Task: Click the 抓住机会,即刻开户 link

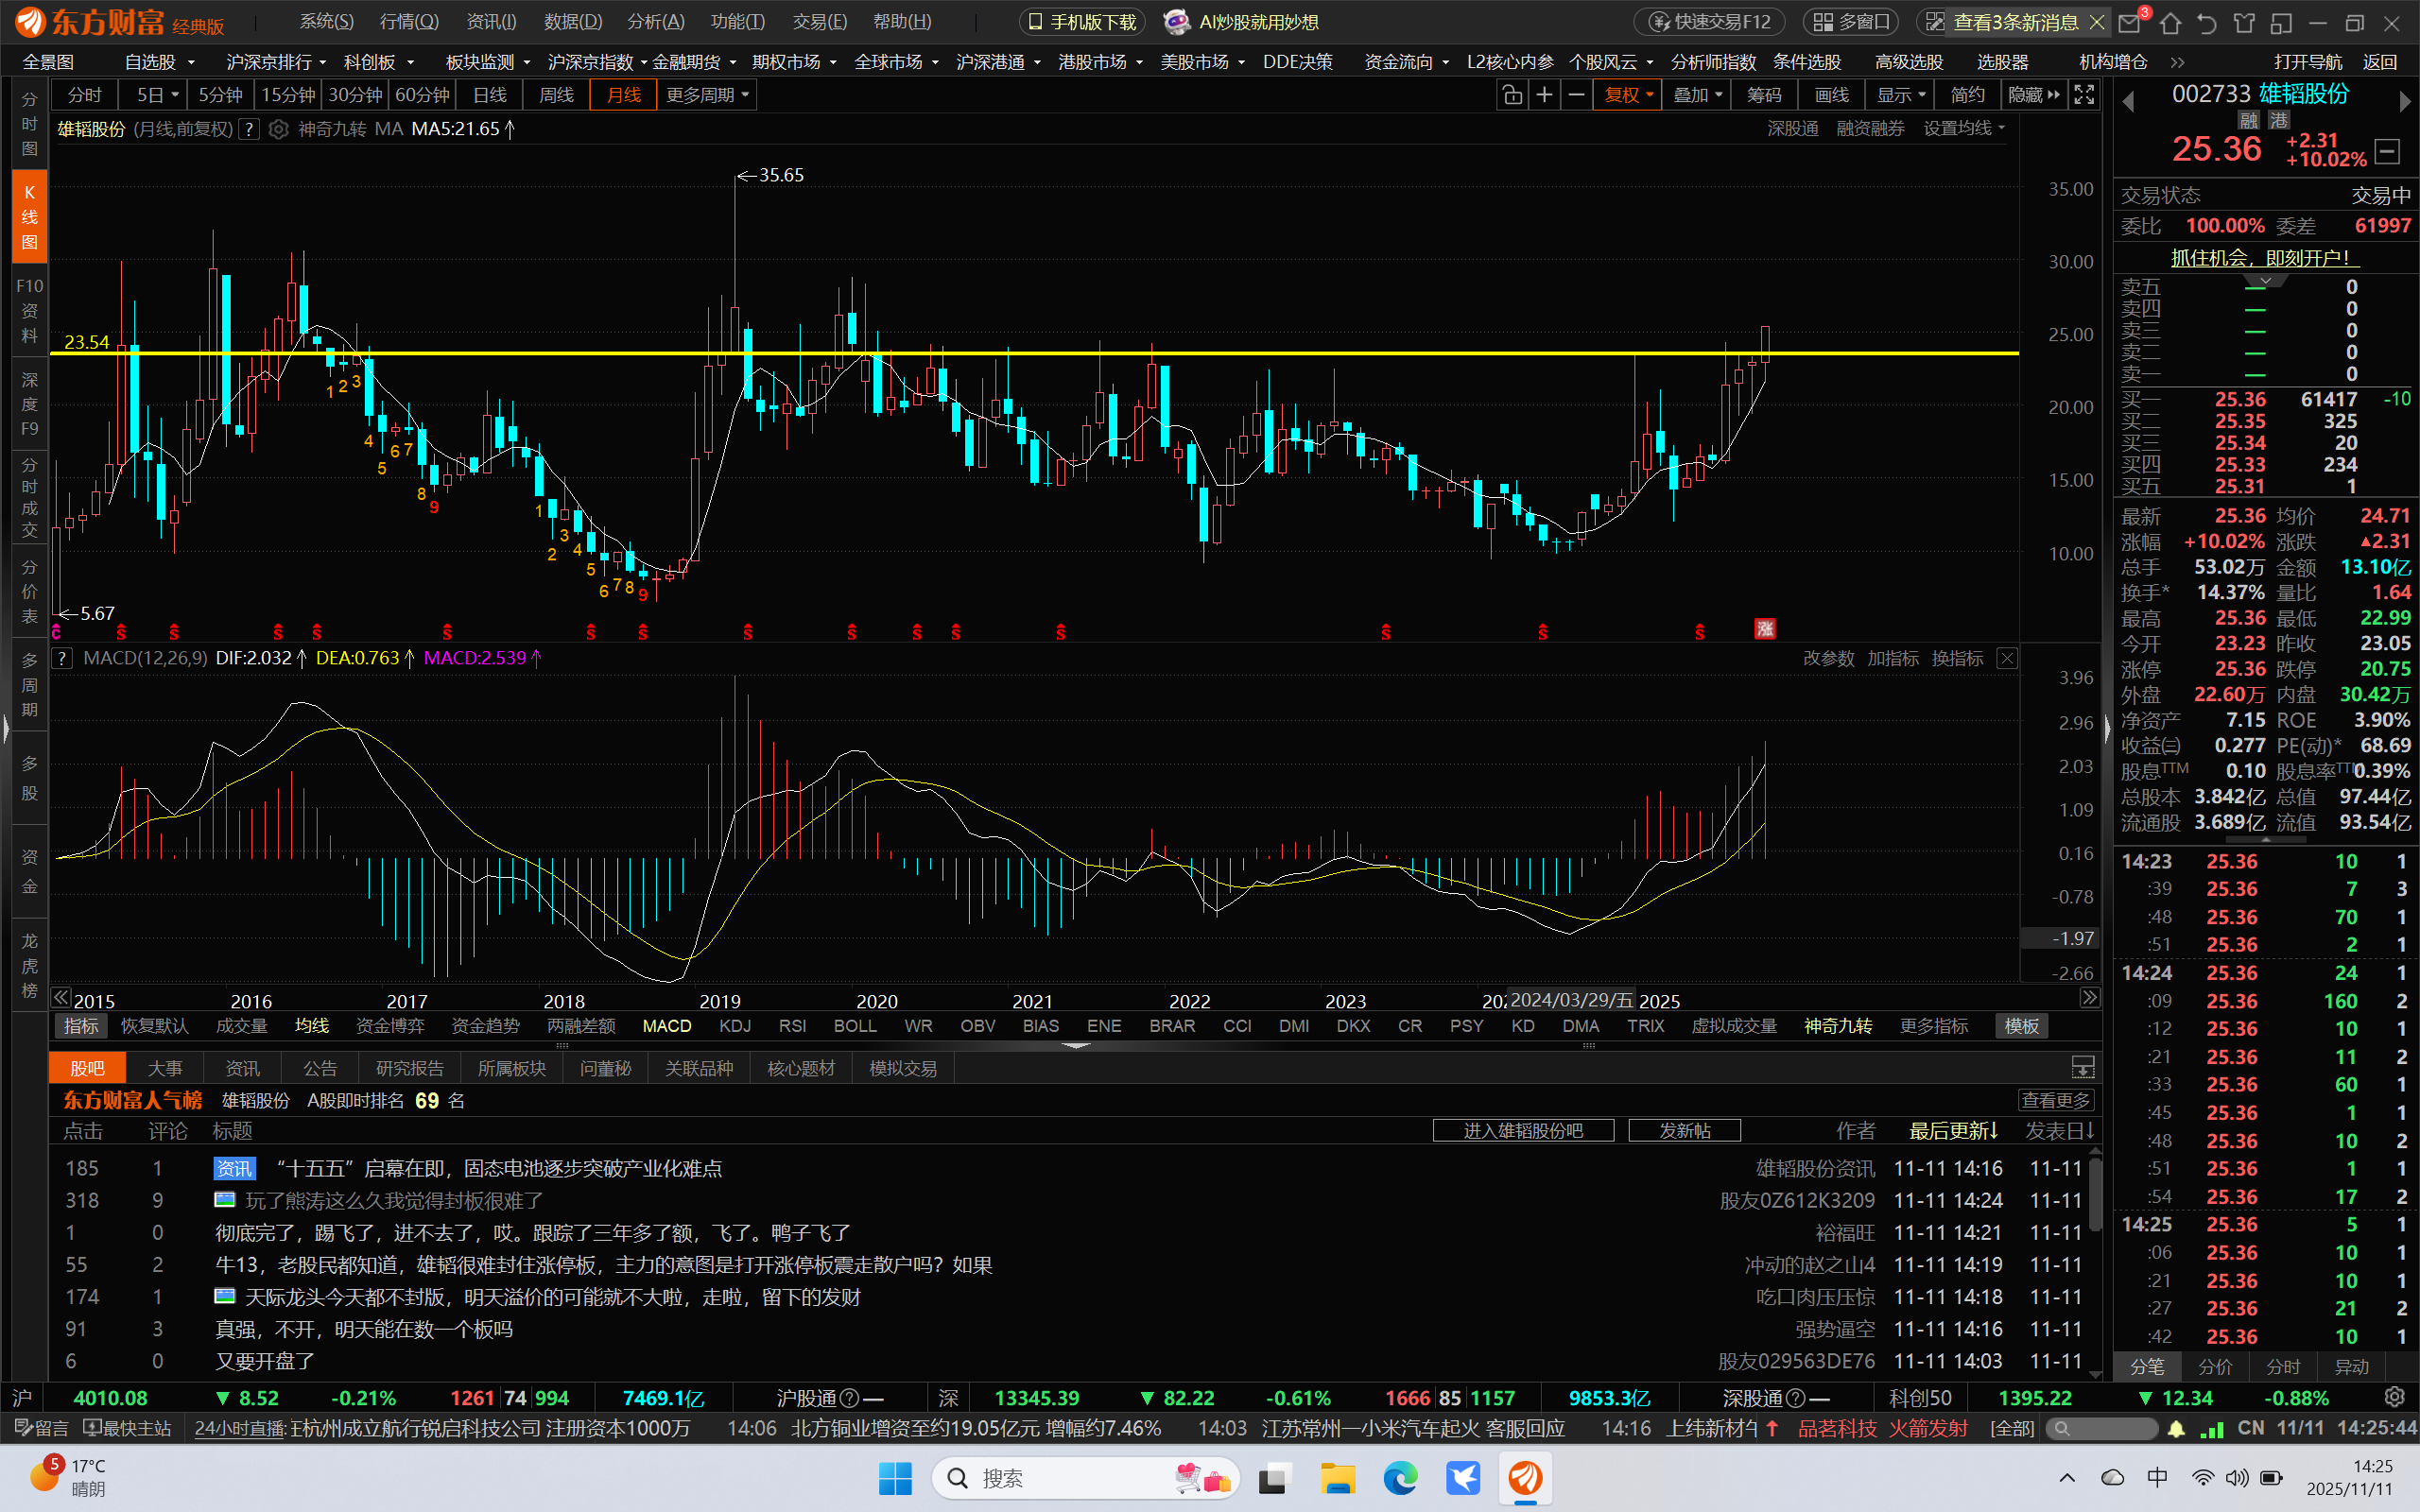Action: point(2264,258)
